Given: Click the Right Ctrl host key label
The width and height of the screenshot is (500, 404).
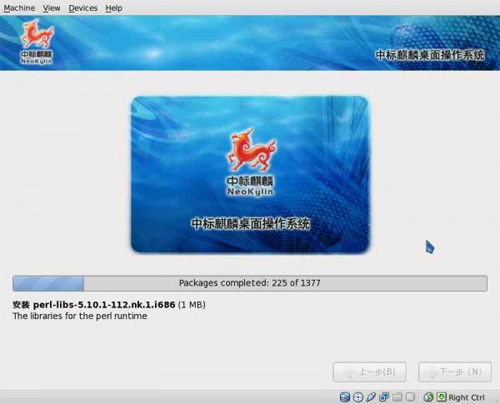Looking at the screenshot, I should (x=466, y=397).
